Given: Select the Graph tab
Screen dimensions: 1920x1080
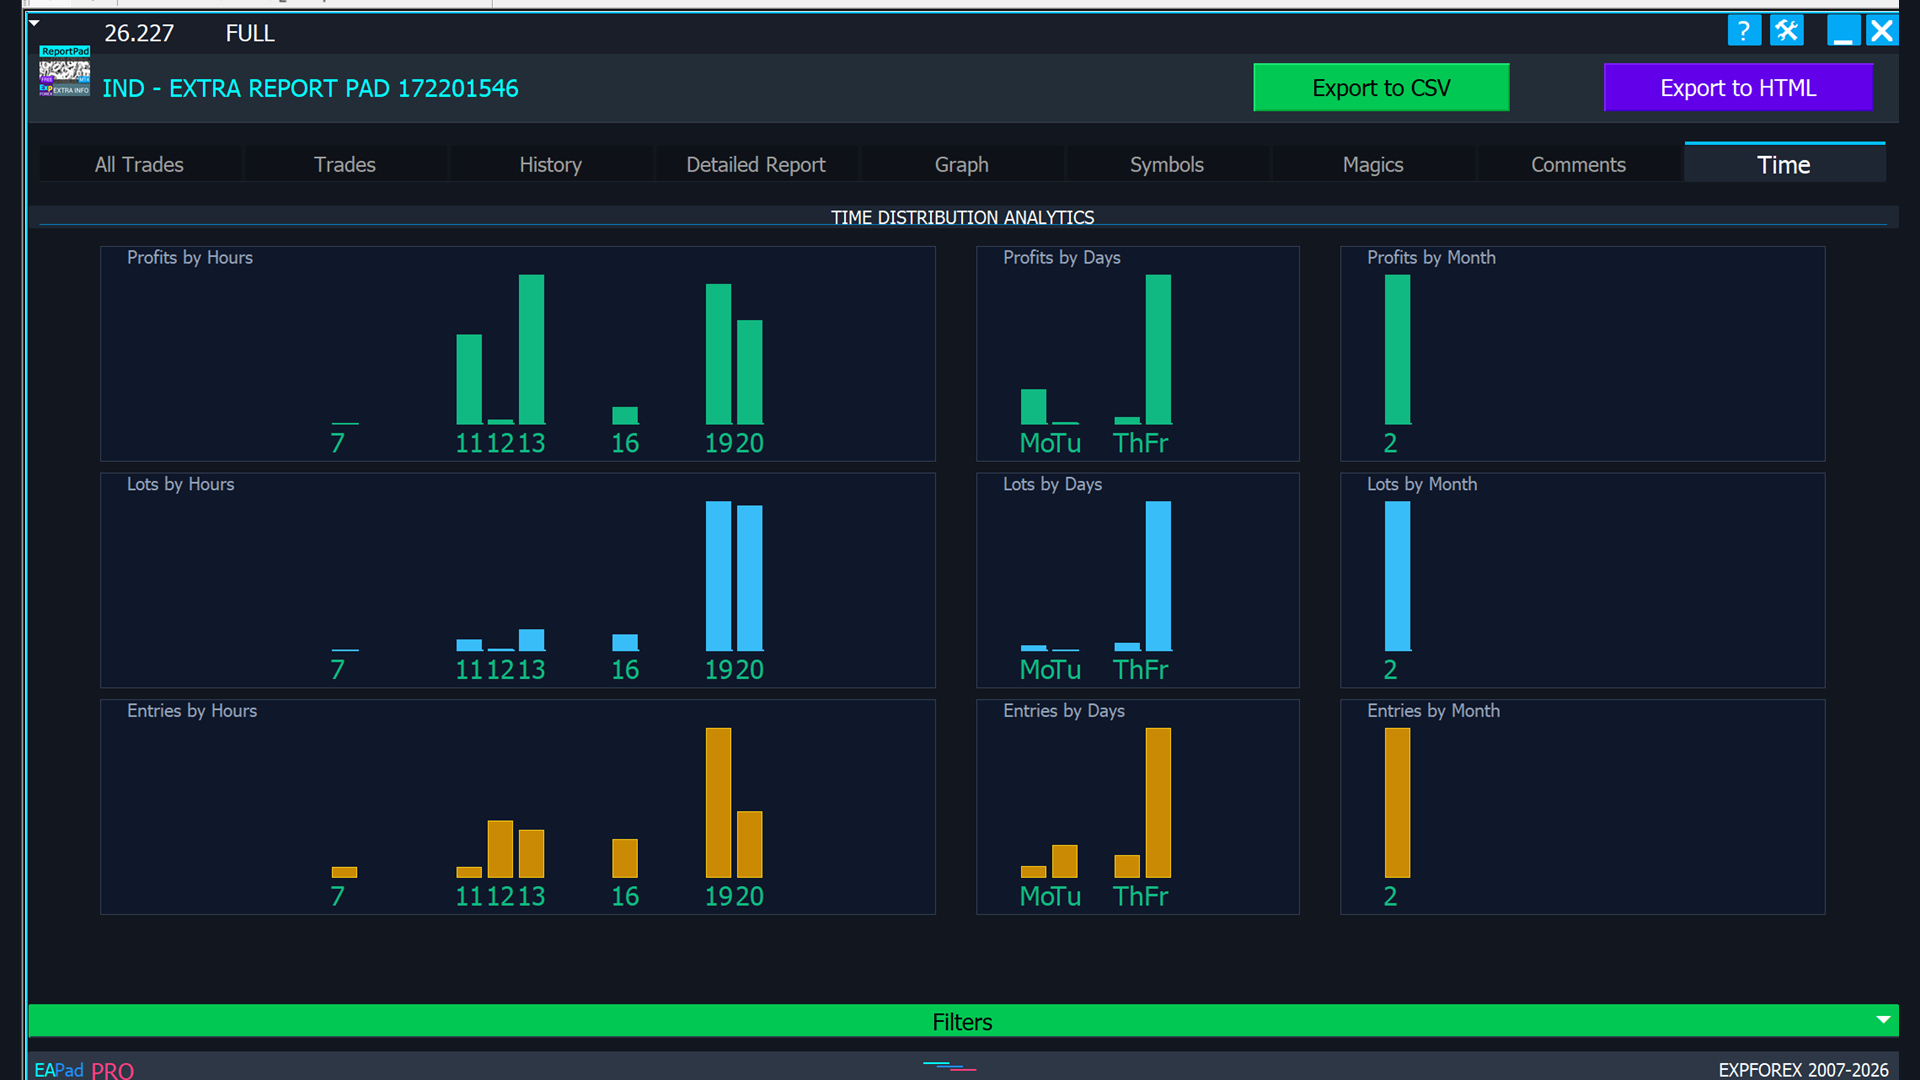Looking at the screenshot, I should [961, 164].
